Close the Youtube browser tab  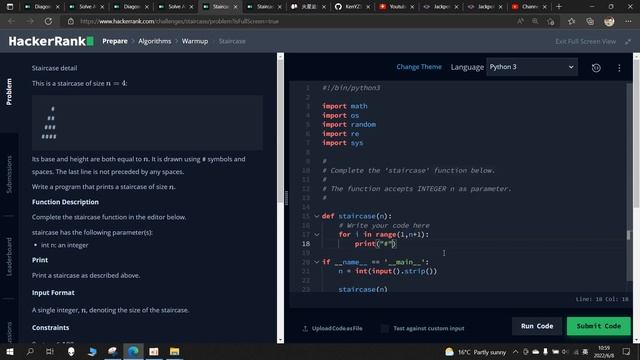click(412, 7)
